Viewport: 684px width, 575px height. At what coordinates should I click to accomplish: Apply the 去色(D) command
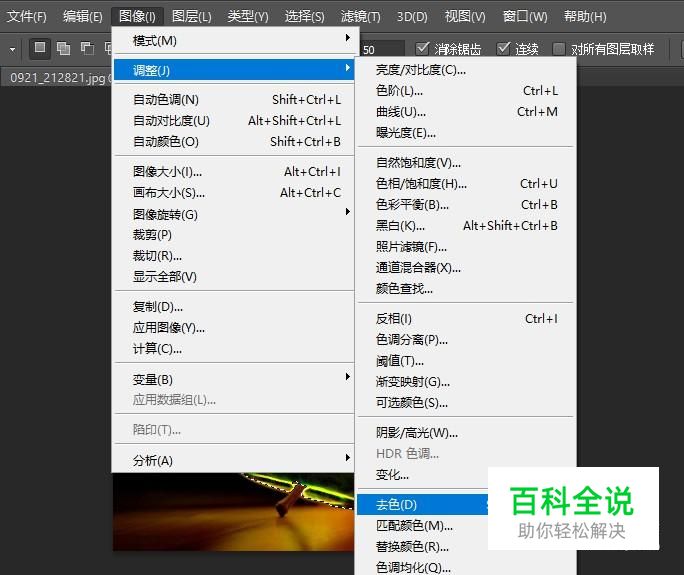click(x=422, y=504)
